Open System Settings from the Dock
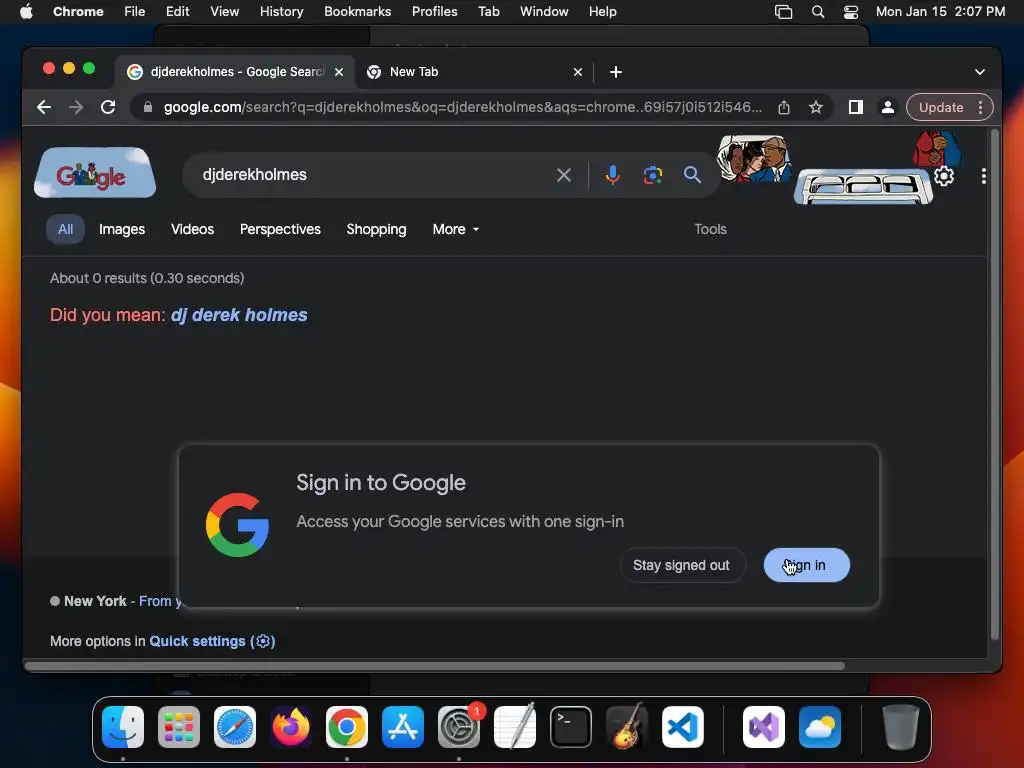 click(459, 727)
